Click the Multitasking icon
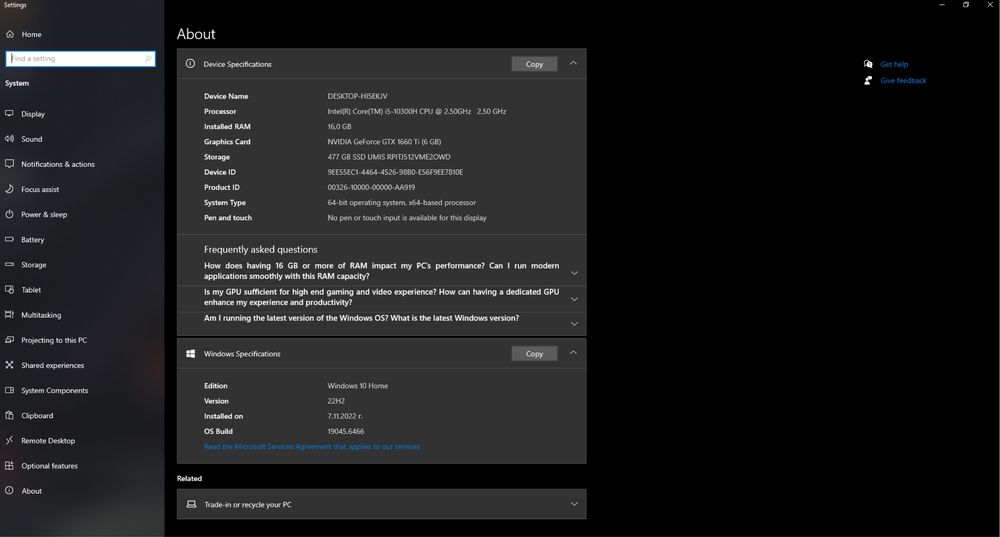1000x537 pixels. pos(10,315)
